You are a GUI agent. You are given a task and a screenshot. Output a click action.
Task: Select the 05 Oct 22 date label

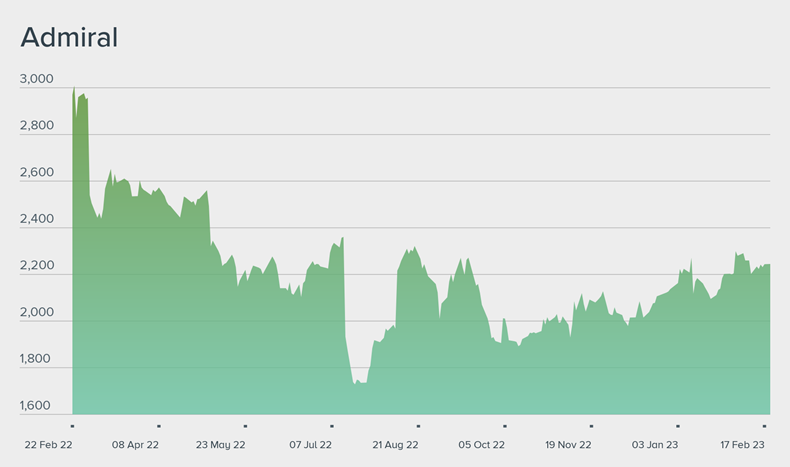click(x=482, y=444)
